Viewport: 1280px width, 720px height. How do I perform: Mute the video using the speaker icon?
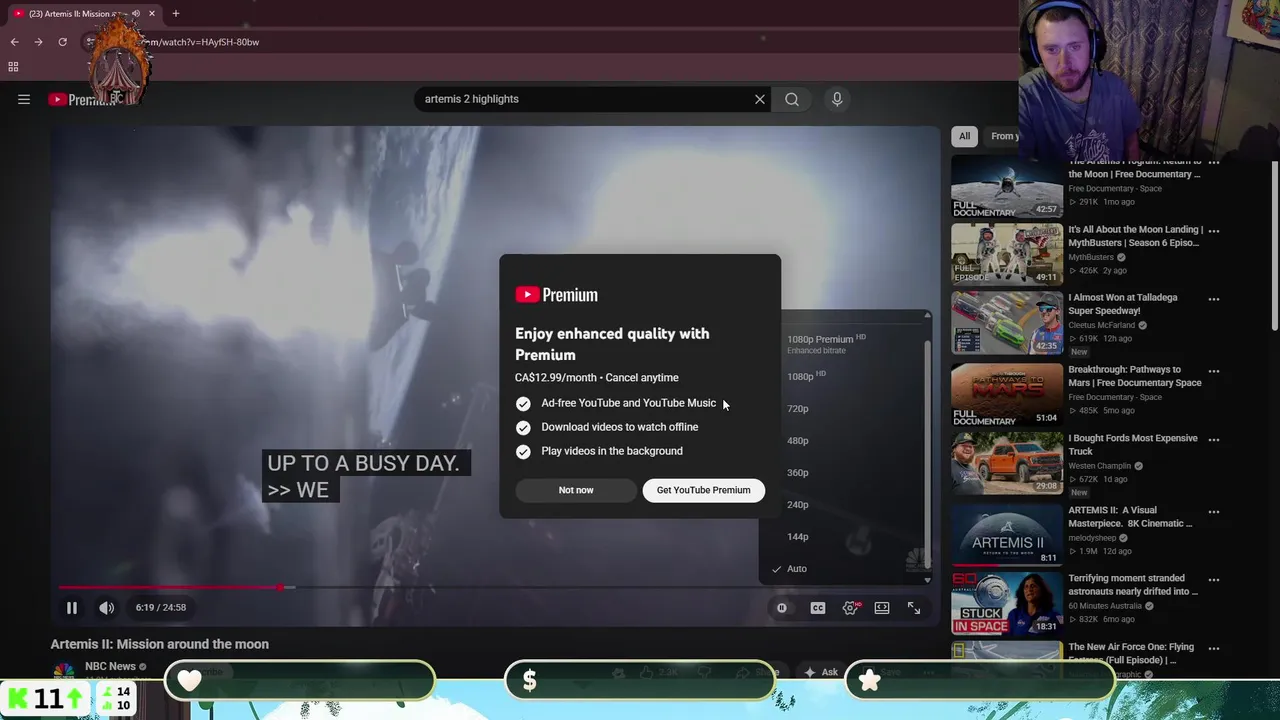106,607
